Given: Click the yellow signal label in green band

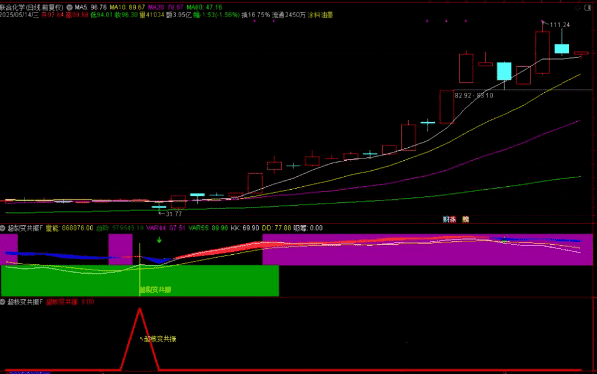Looking at the screenshot, I should tap(155, 290).
